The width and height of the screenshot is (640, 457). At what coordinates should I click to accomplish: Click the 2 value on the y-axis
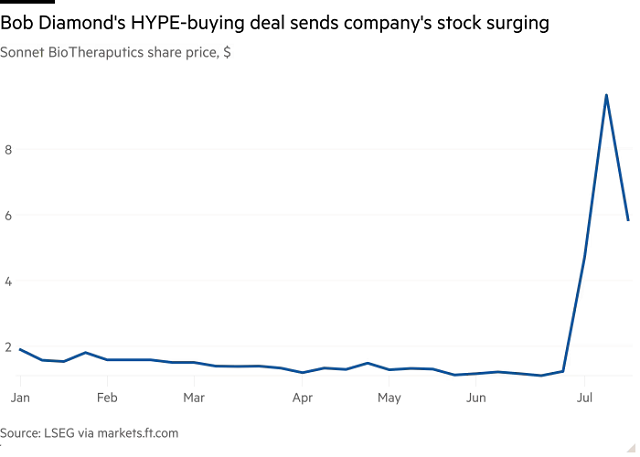[x=9, y=347]
